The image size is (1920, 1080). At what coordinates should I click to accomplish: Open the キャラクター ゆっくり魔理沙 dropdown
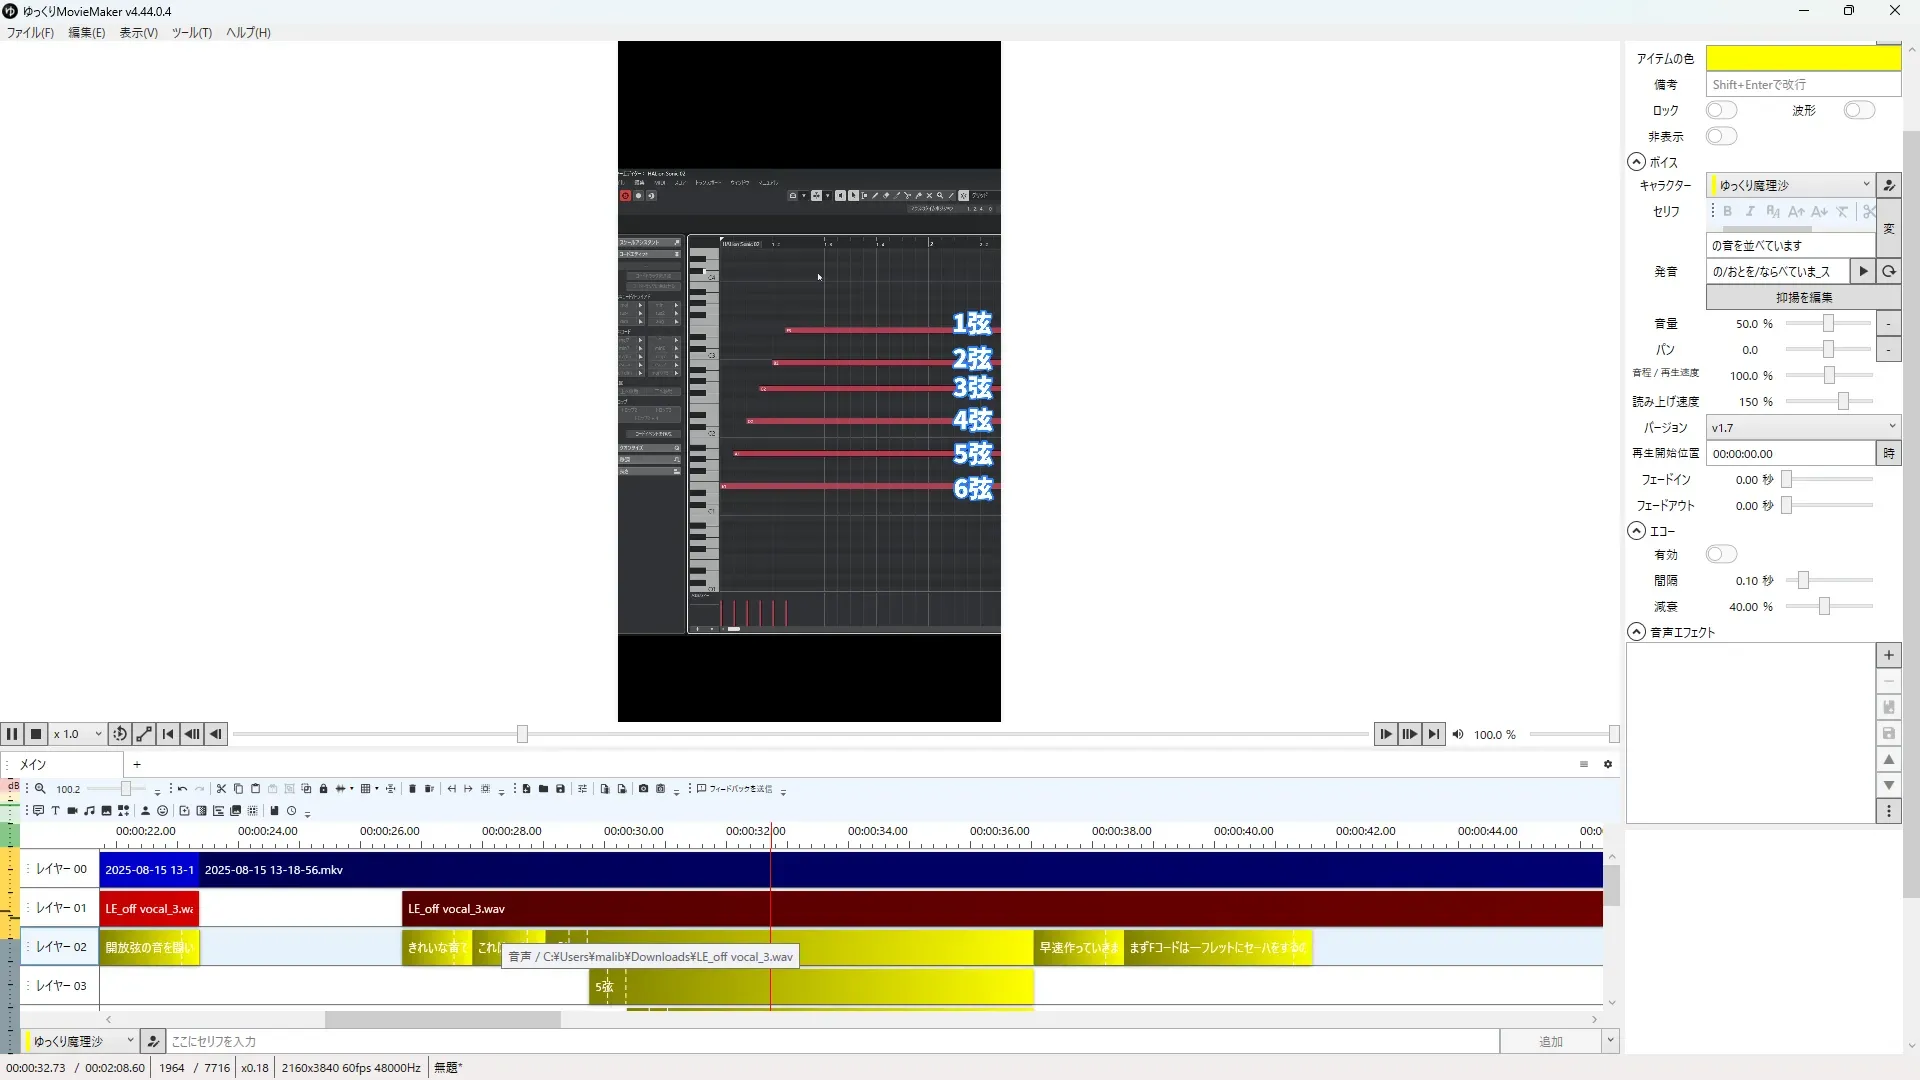1790,185
